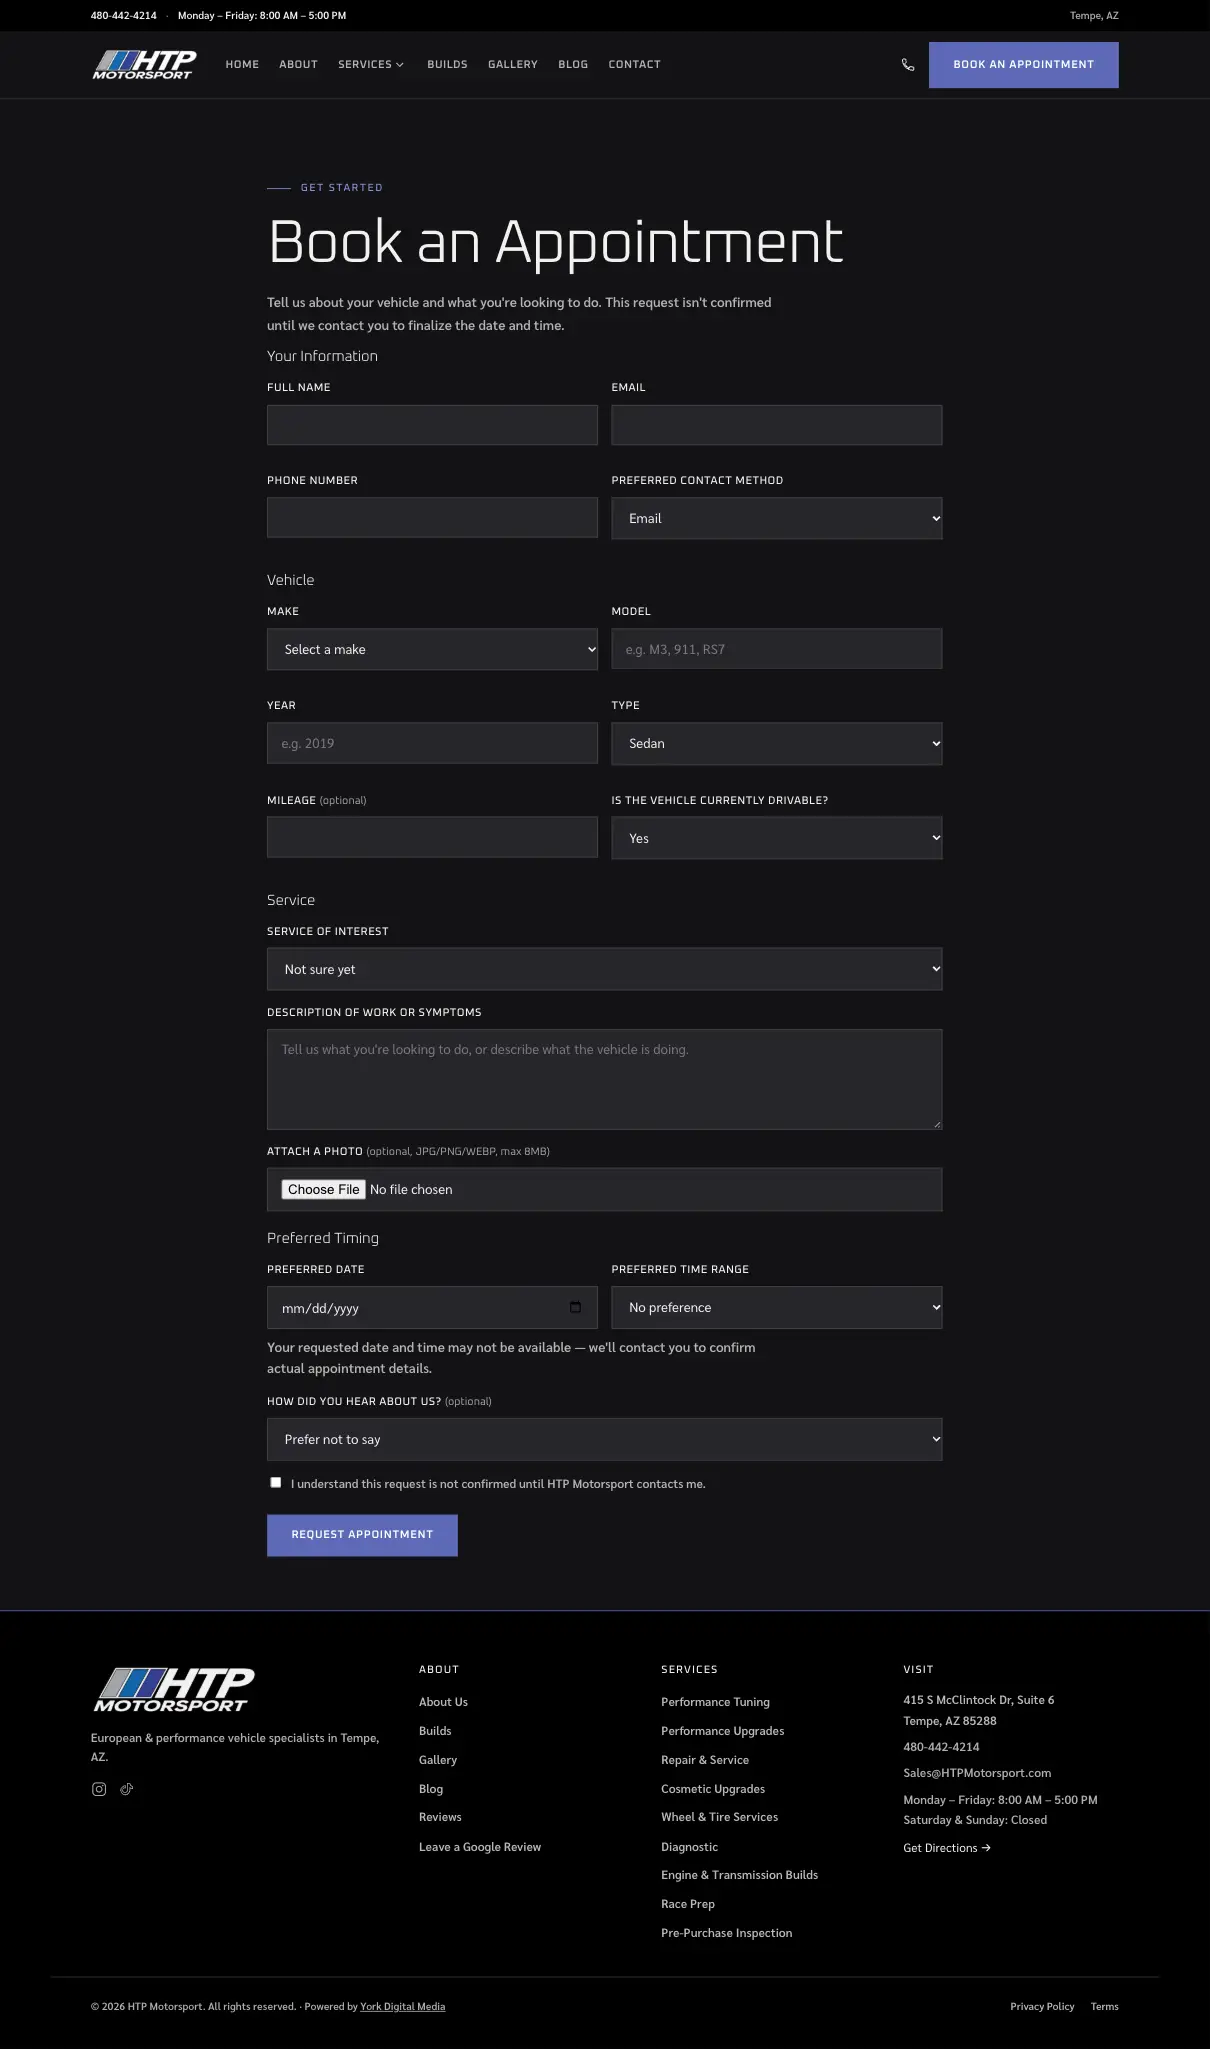Click the phone icon in header
Image resolution: width=1210 pixels, height=2049 pixels.
(x=908, y=65)
